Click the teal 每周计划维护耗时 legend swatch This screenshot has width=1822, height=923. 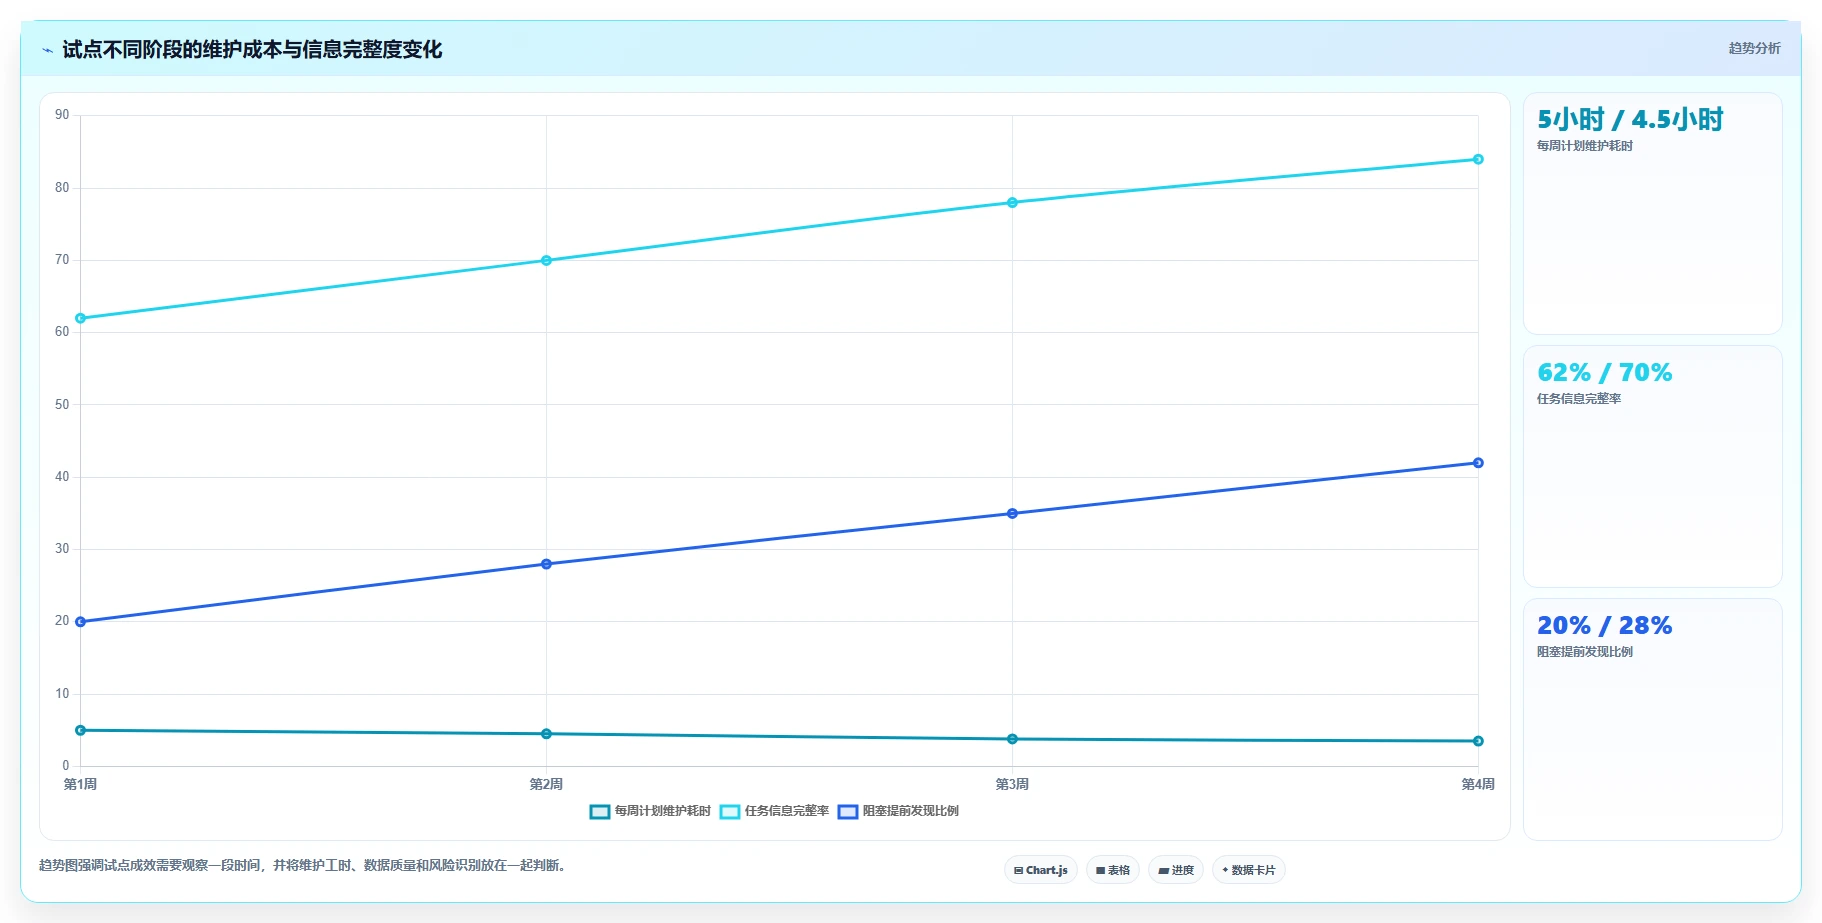[x=600, y=812]
